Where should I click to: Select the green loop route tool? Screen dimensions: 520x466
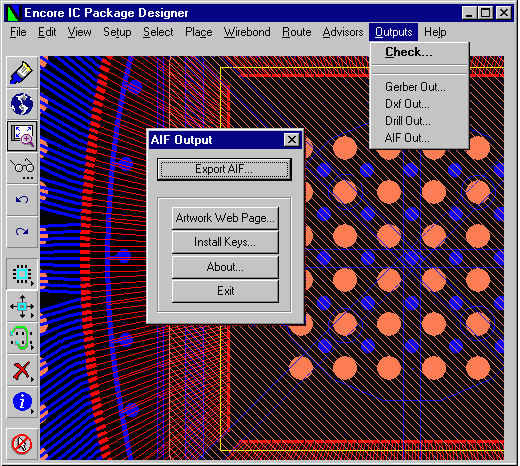click(x=22, y=338)
